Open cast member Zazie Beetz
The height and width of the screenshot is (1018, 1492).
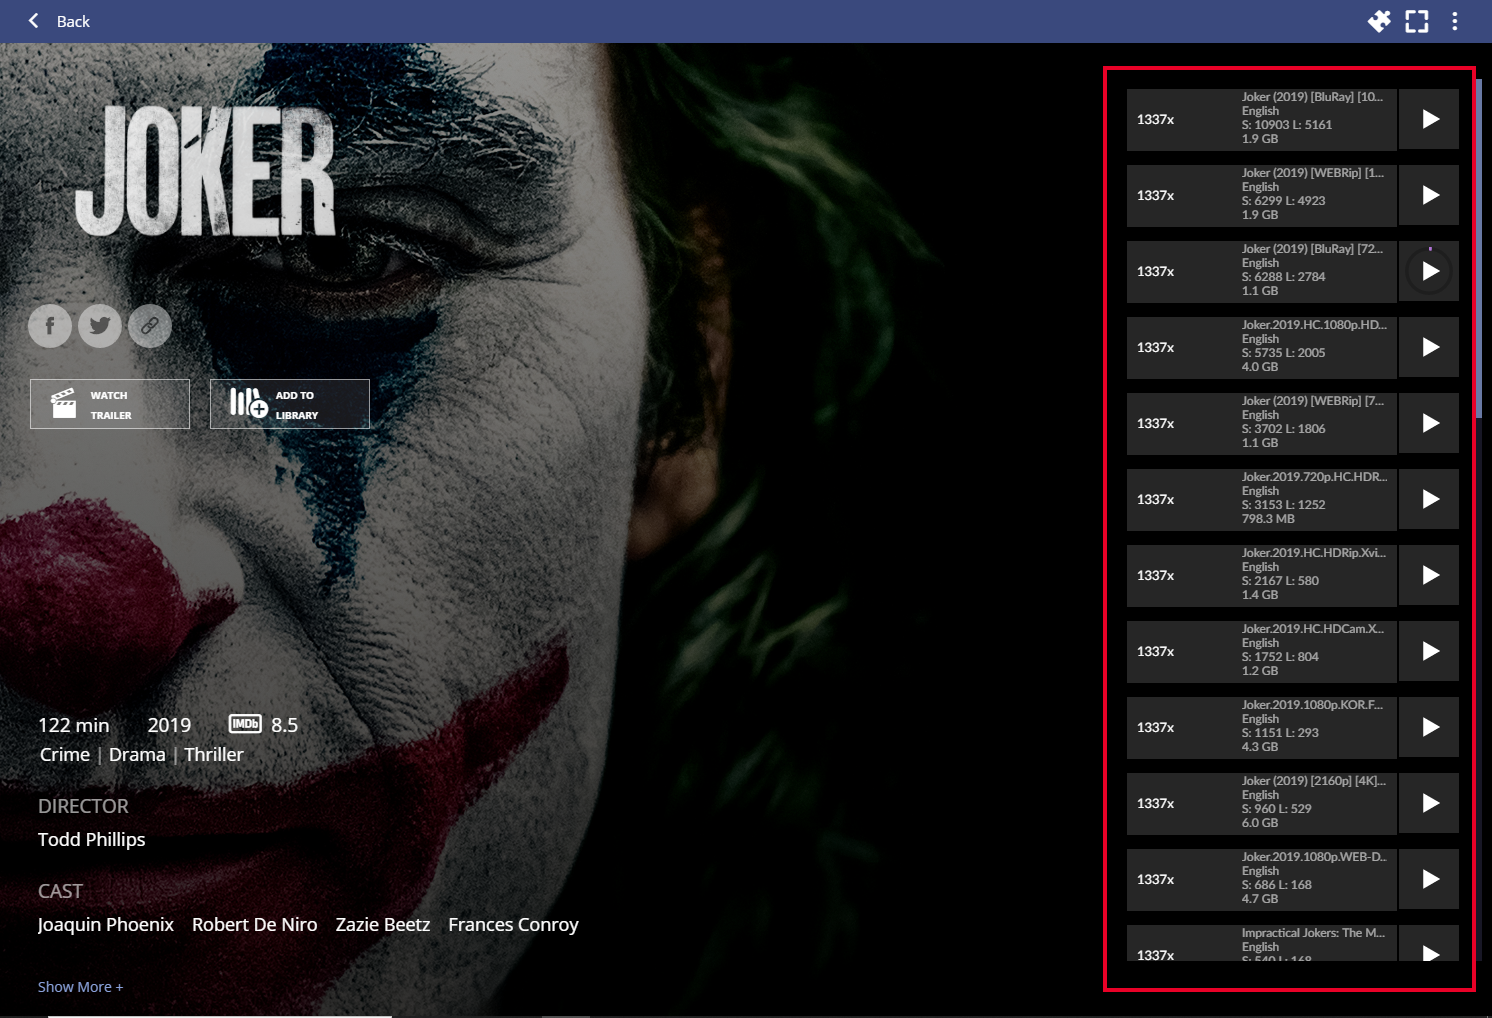click(x=383, y=925)
